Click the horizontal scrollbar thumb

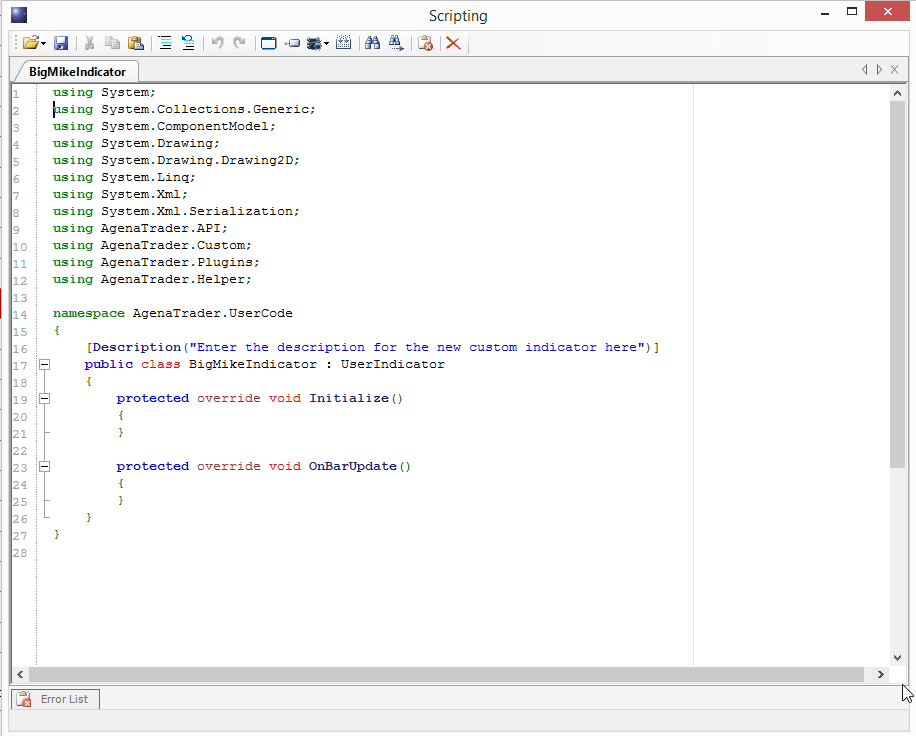pyautogui.click(x=446, y=675)
